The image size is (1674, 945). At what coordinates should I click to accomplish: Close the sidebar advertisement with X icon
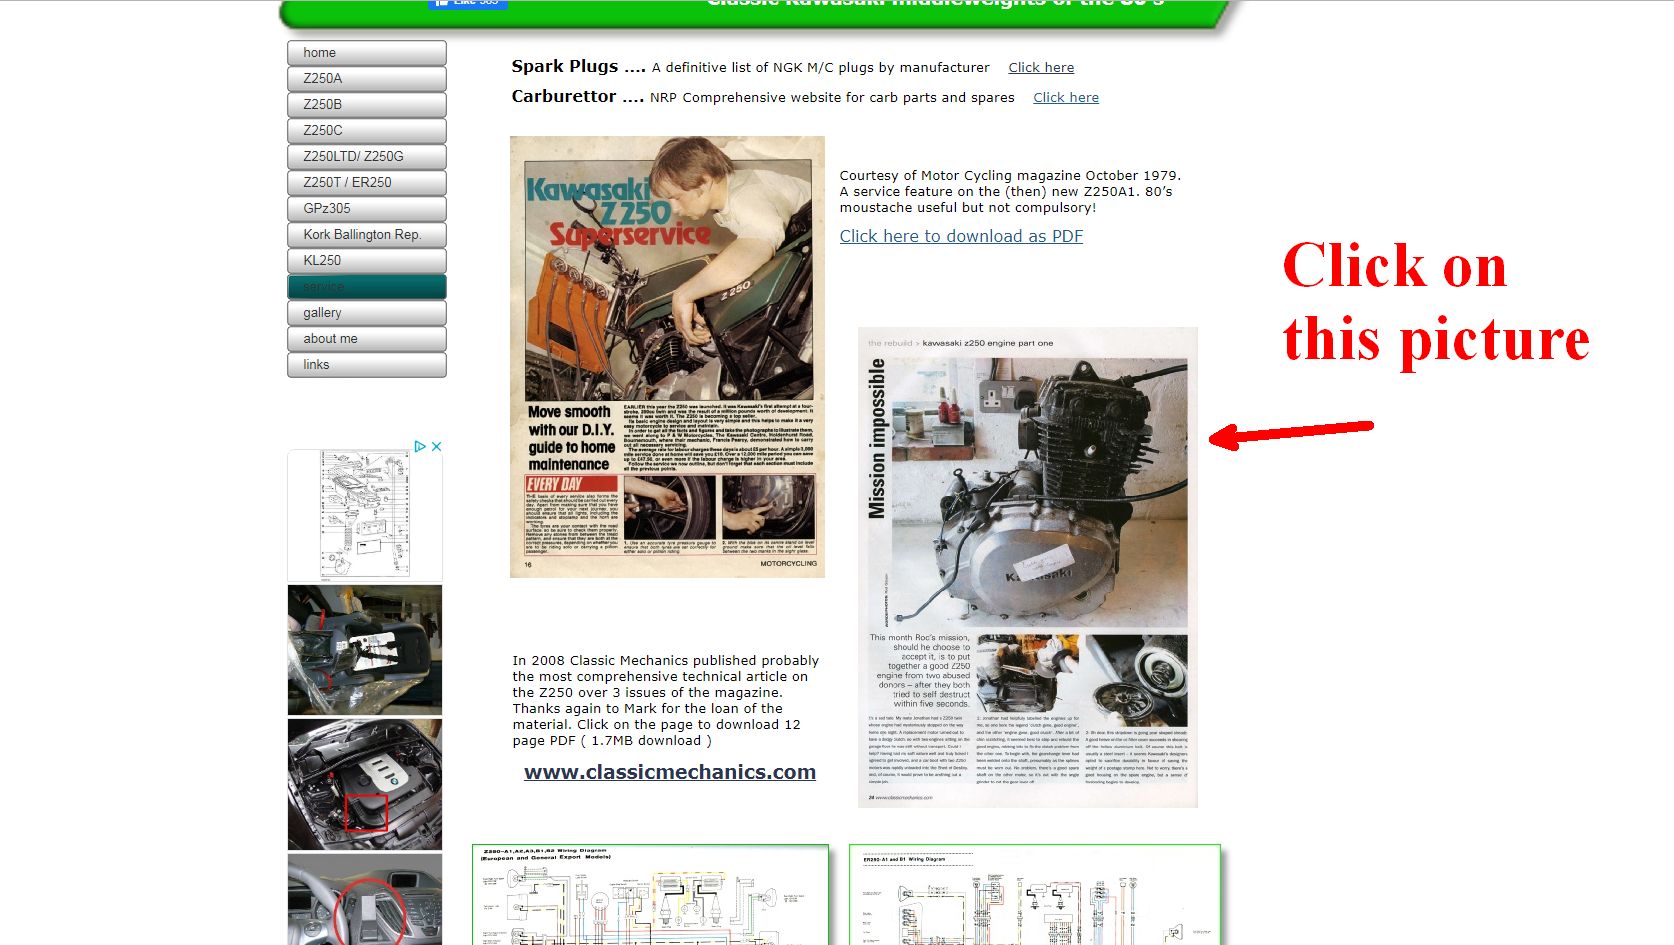(436, 446)
